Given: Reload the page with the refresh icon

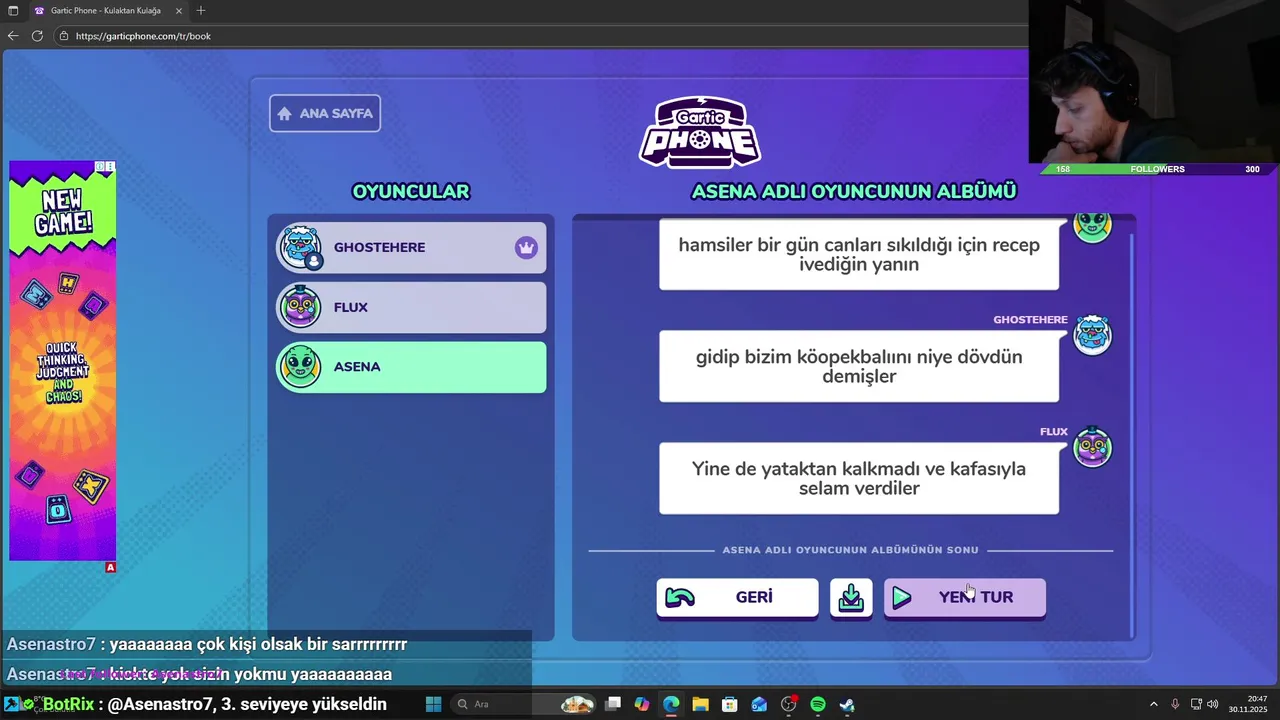Looking at the screenshot, I should pyautogui.click(x=37, y=35).
